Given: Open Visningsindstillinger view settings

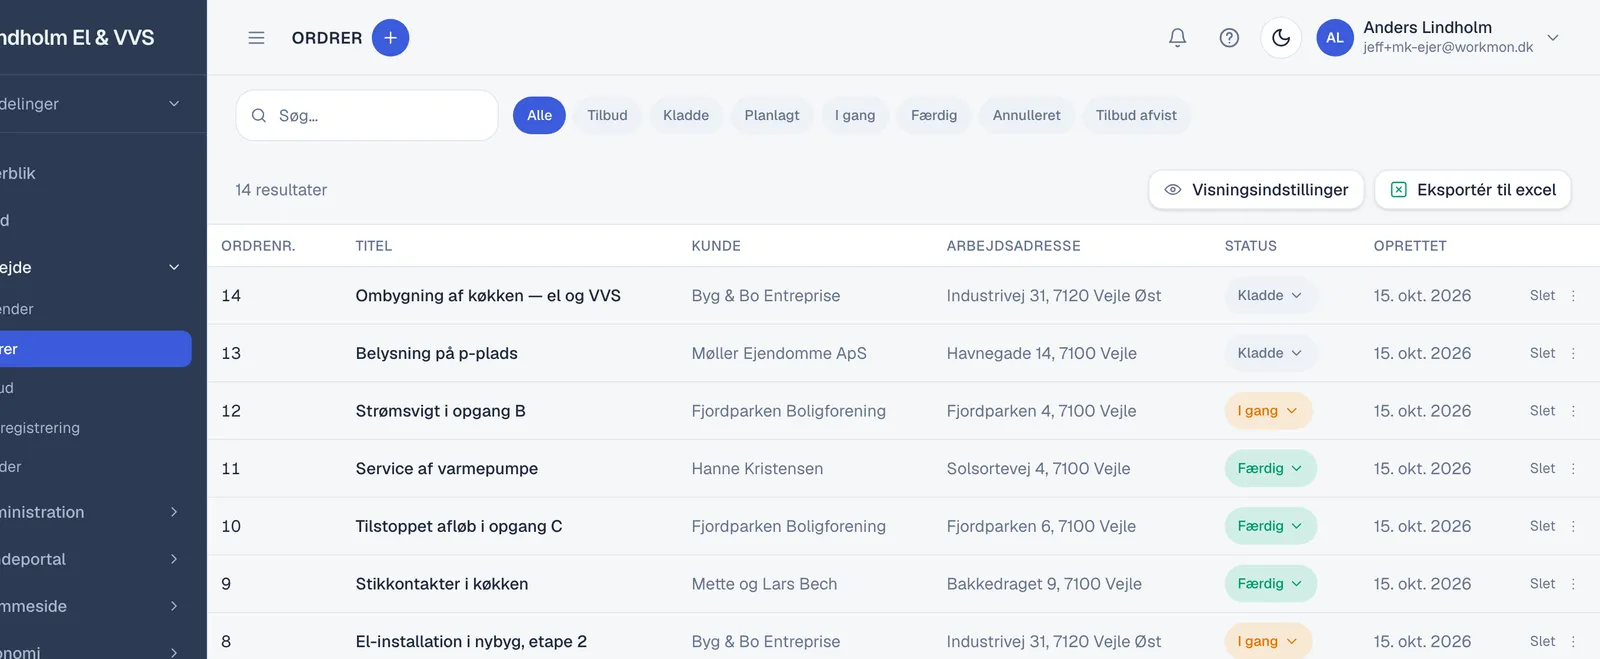Looking at the screenshot, I should [x=1256, y=190].
